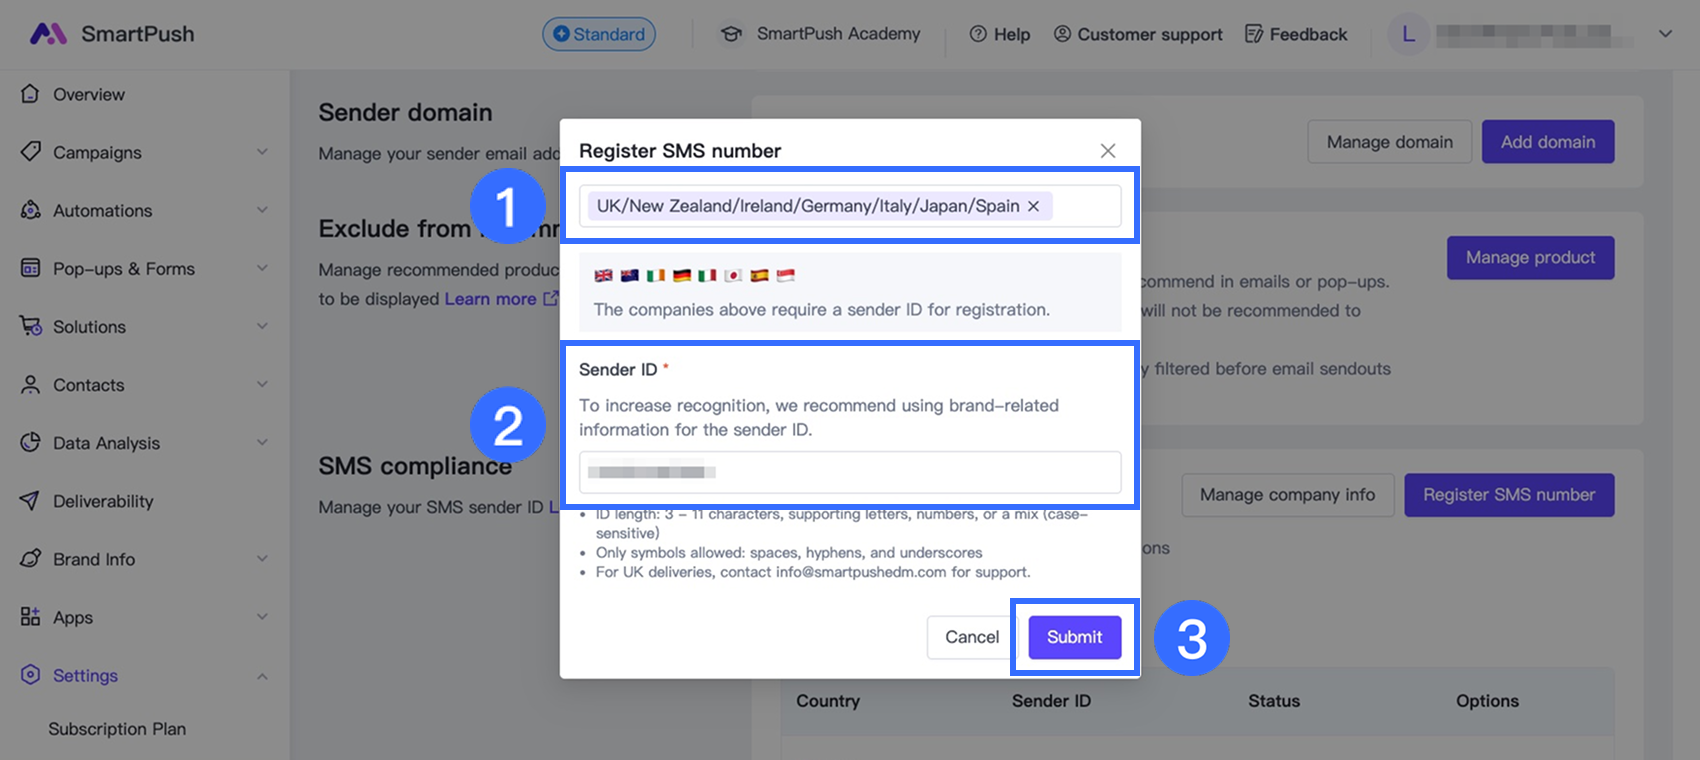Click the Deliverability paper plane icon
This screenshot has width=1700, height=760.
coord(31,500)
